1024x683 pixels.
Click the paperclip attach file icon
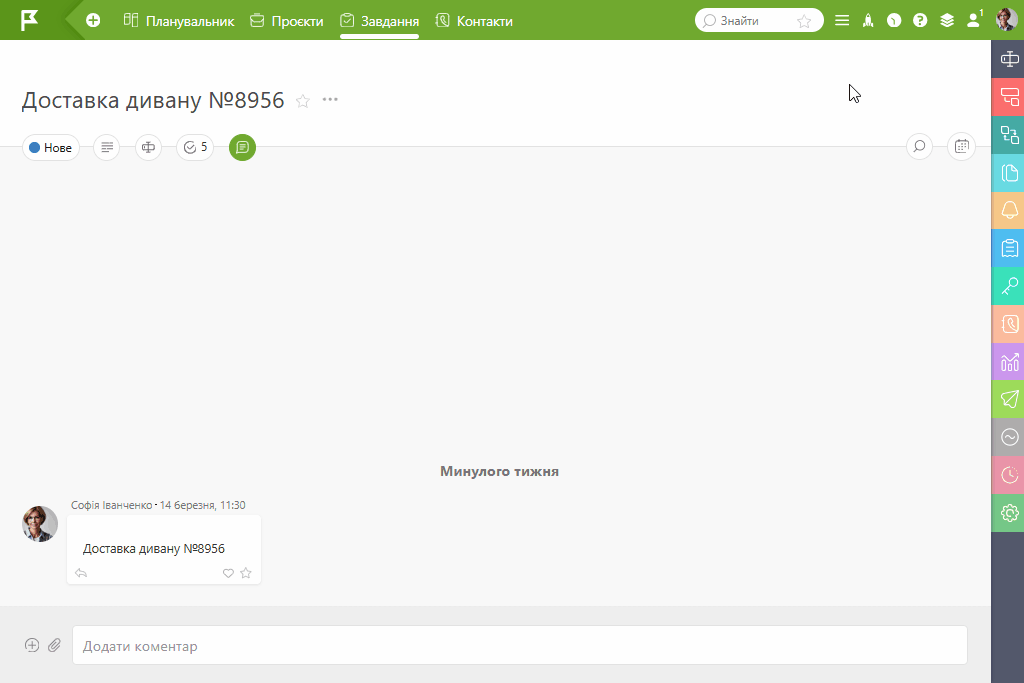pyautogui.click(x=55, y=646)
